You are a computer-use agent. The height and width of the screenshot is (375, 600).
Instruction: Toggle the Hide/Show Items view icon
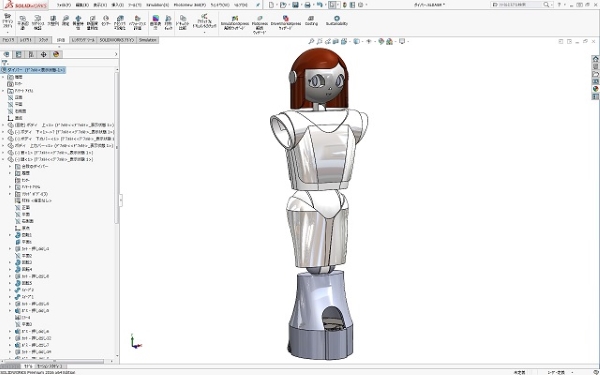pyautogui.click(x=368, y=41)
